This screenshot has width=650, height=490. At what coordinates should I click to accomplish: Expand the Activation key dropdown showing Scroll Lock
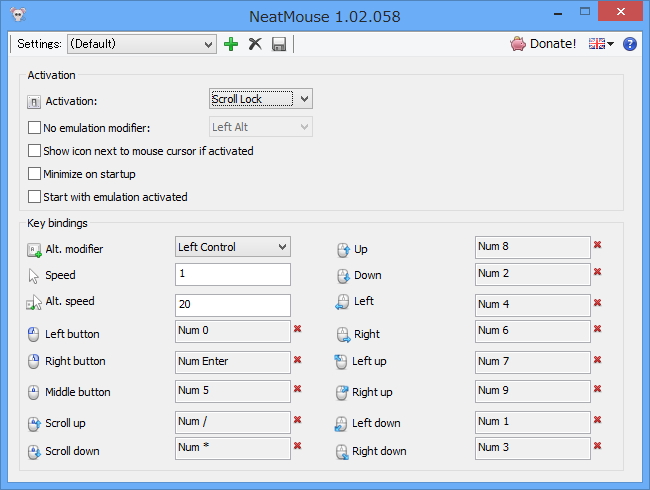[261, 99]
